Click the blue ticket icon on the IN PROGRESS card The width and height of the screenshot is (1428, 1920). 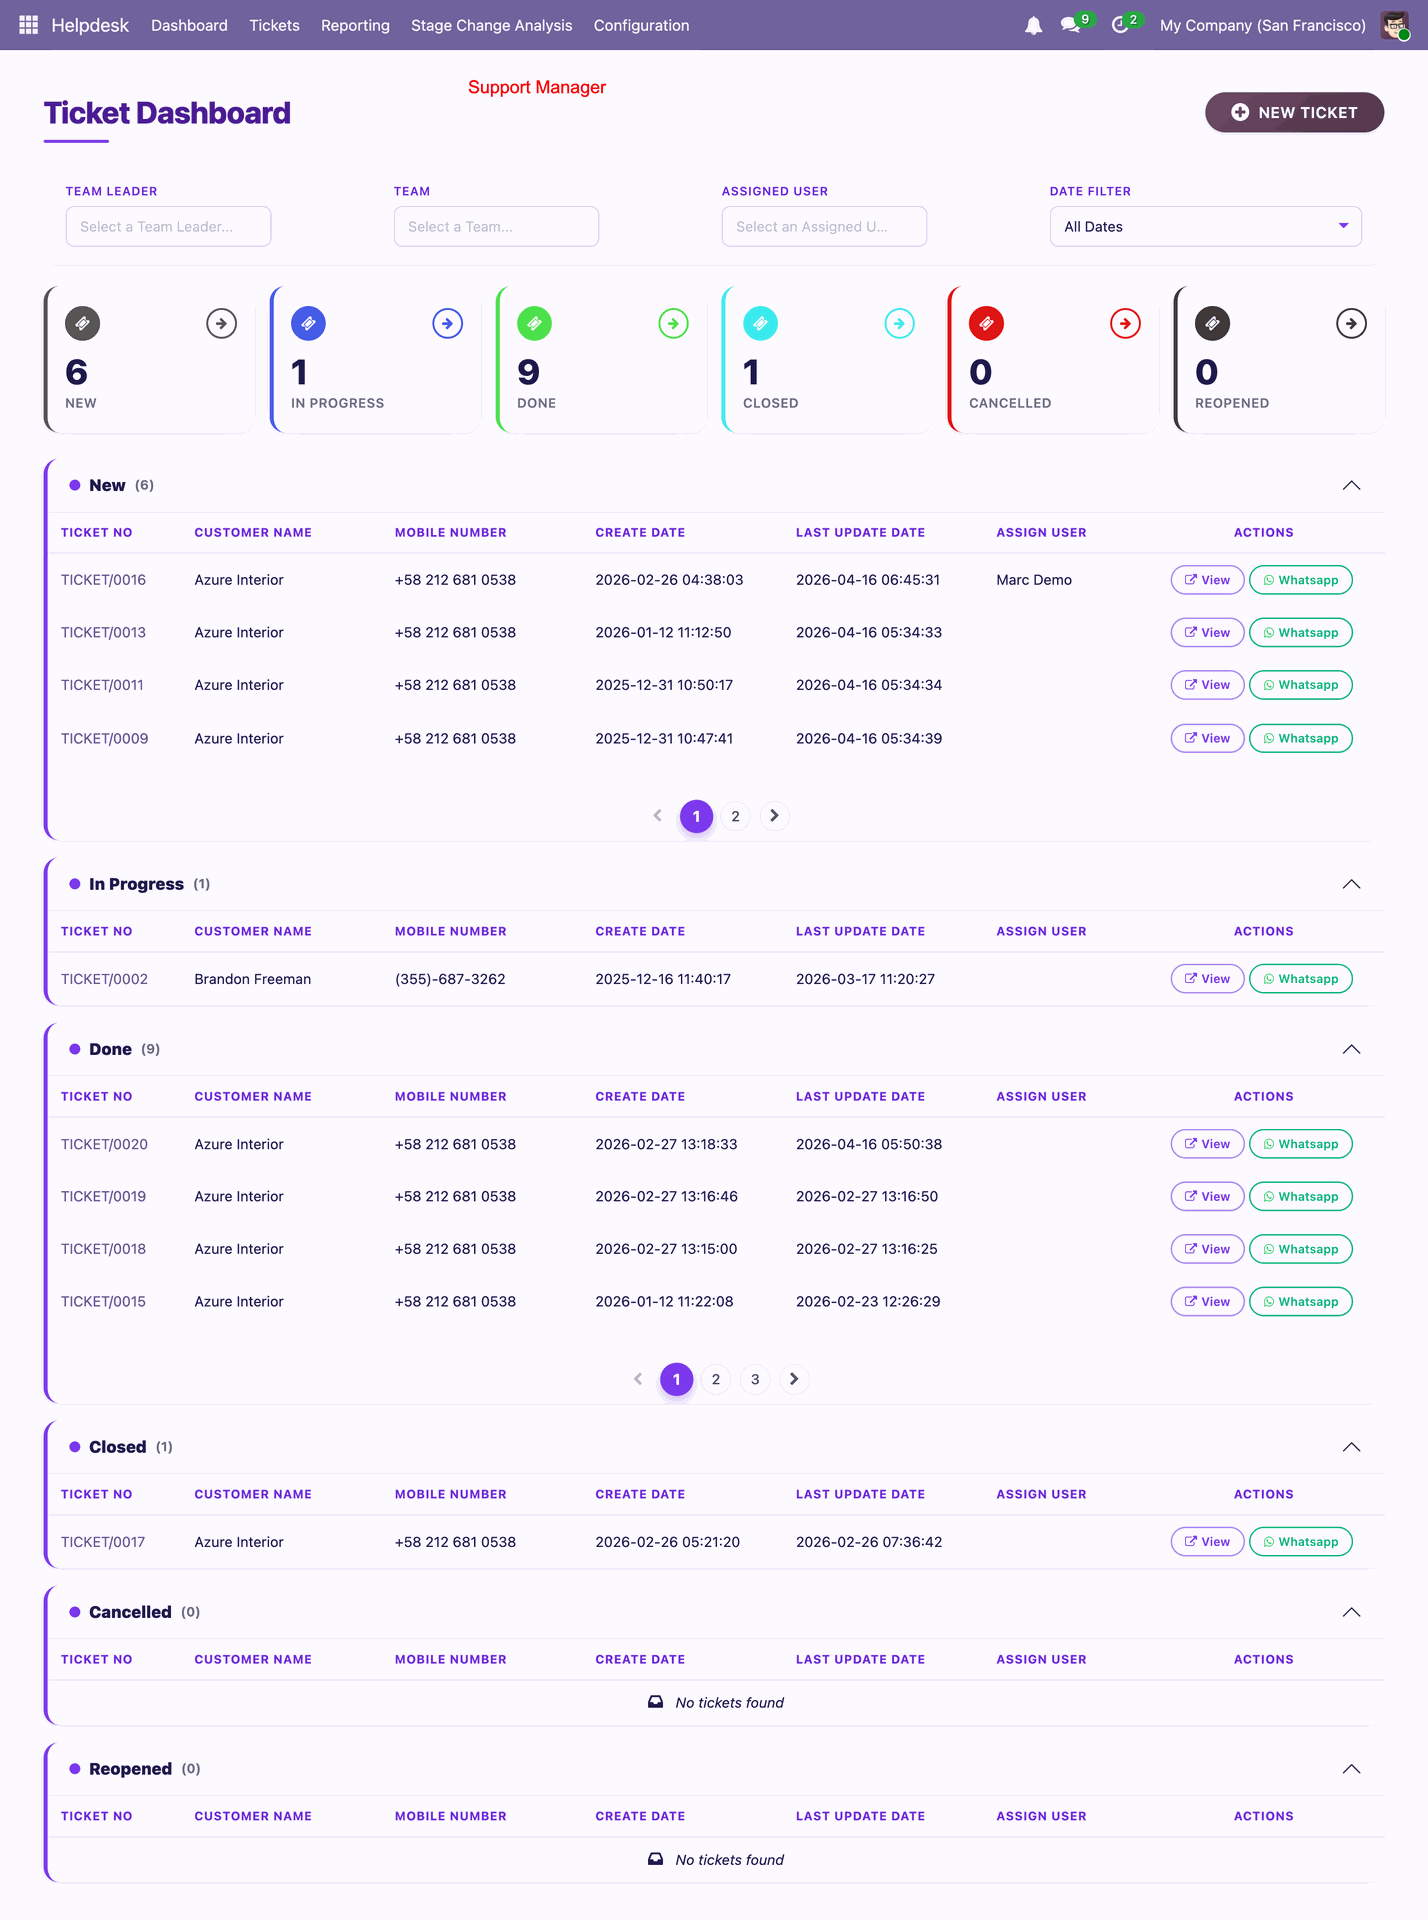tap(309, 323)
